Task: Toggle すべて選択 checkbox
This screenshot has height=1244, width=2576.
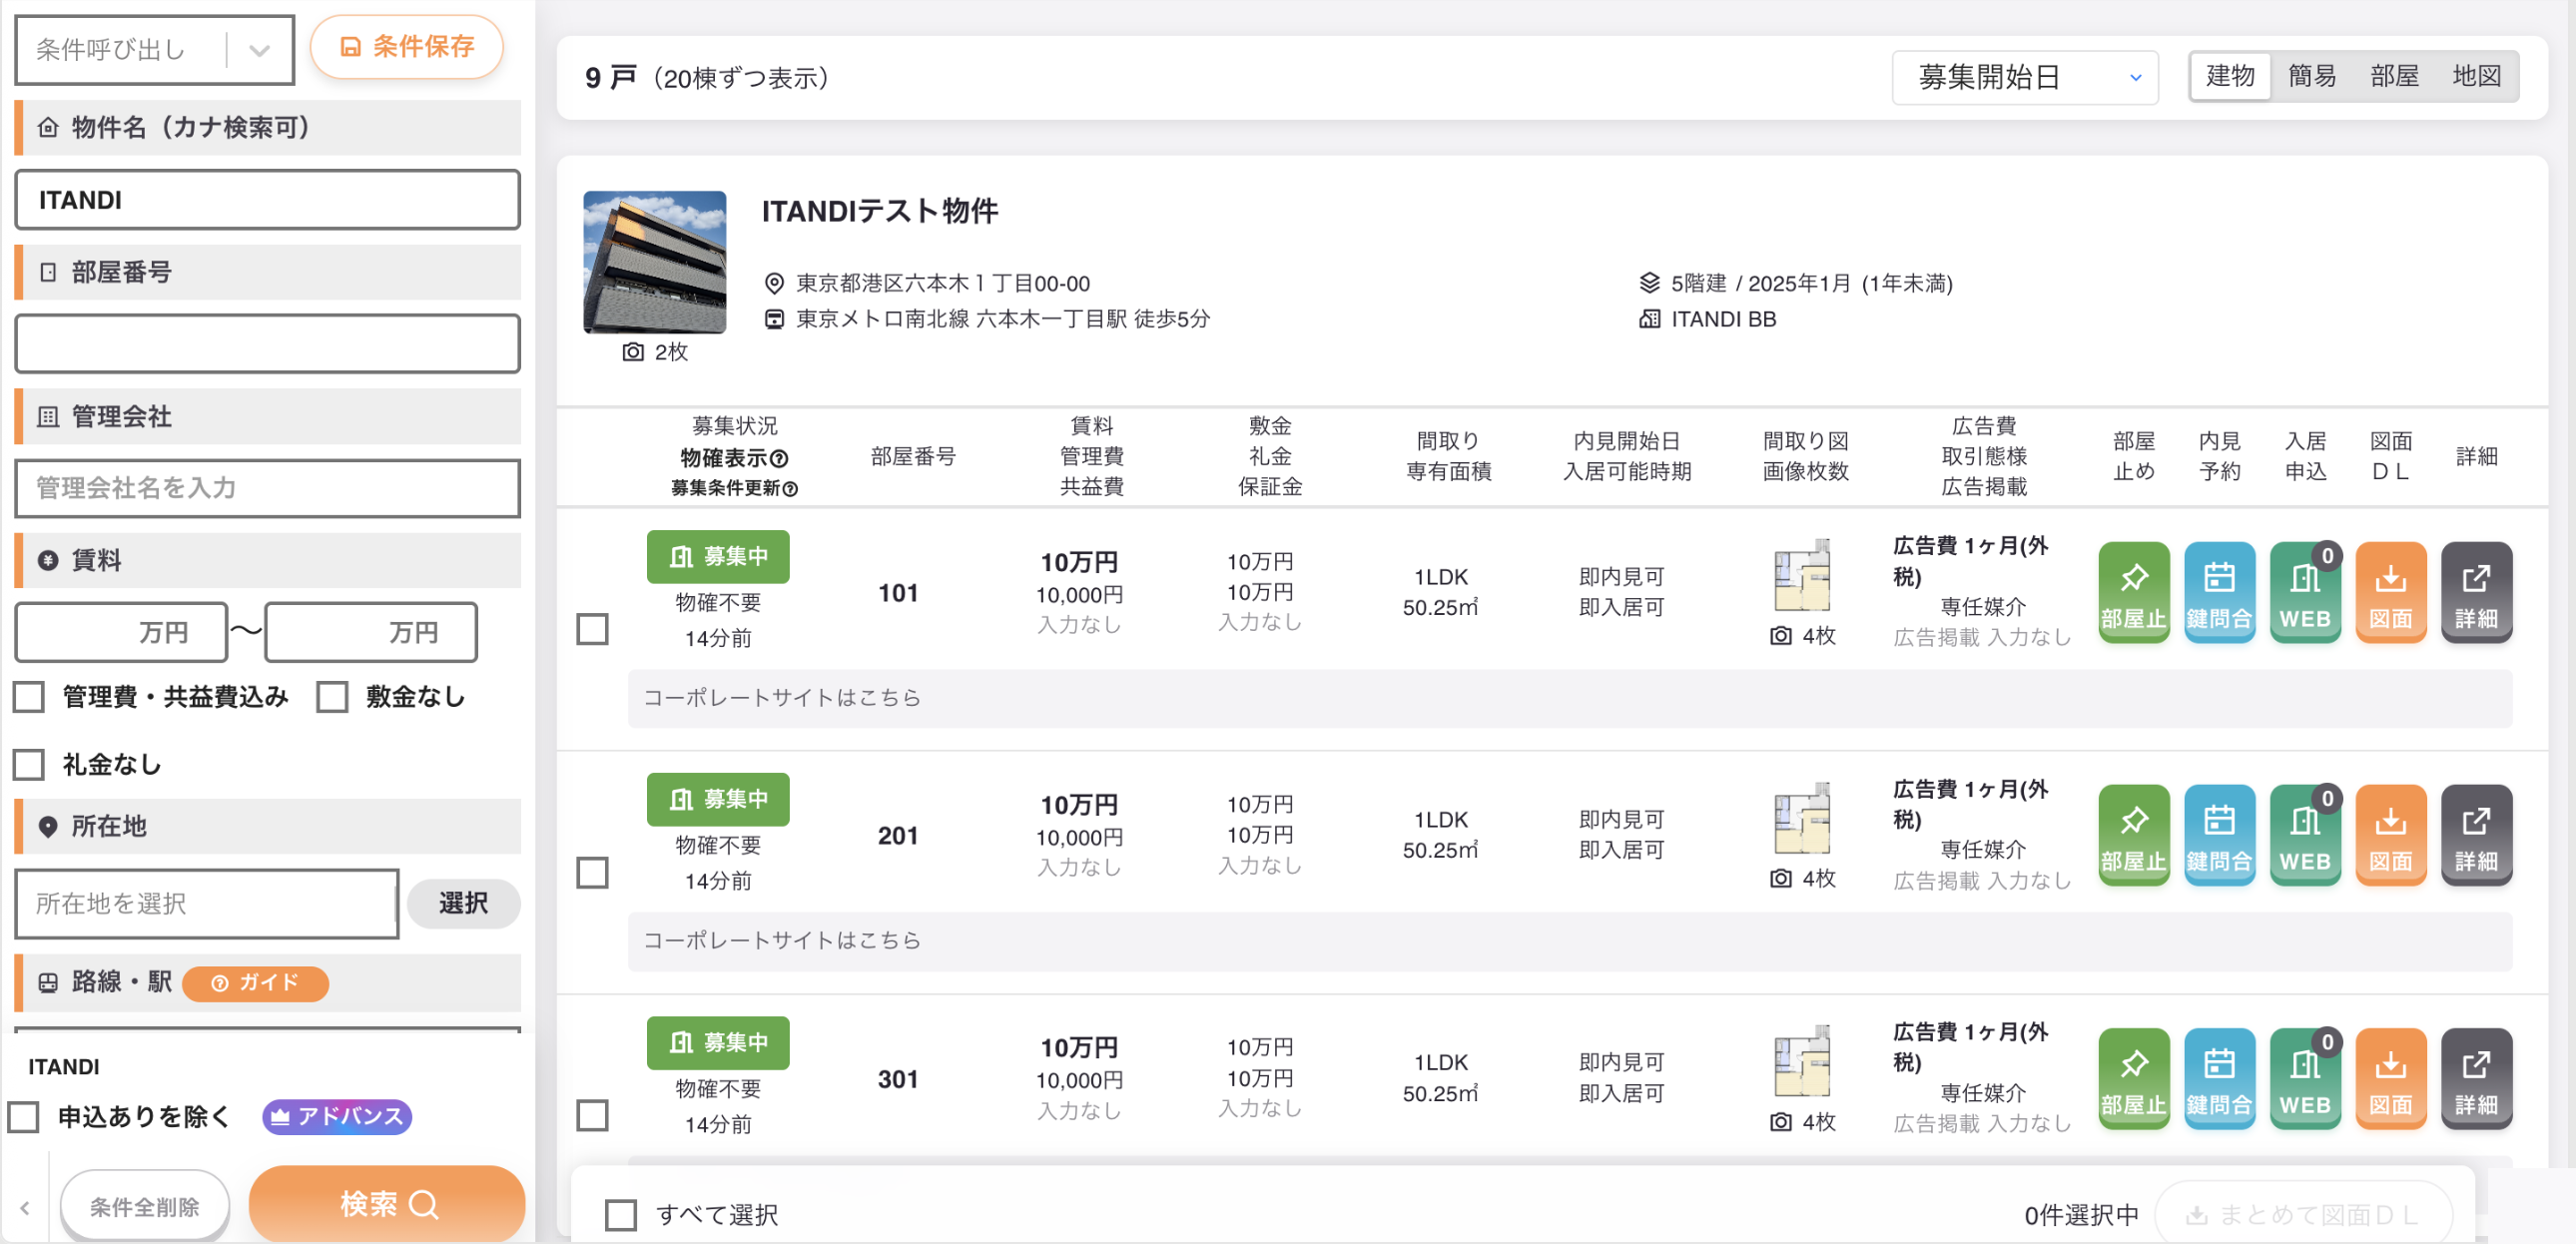Action: [621, 1215]
